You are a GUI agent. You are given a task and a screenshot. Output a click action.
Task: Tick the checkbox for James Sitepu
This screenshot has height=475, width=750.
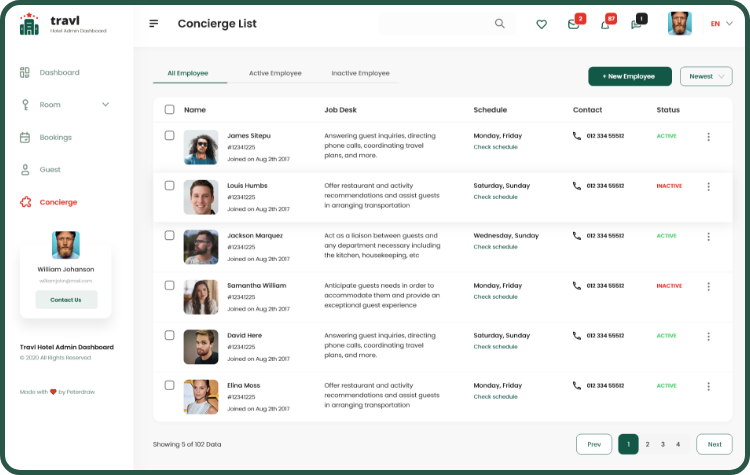169,135
